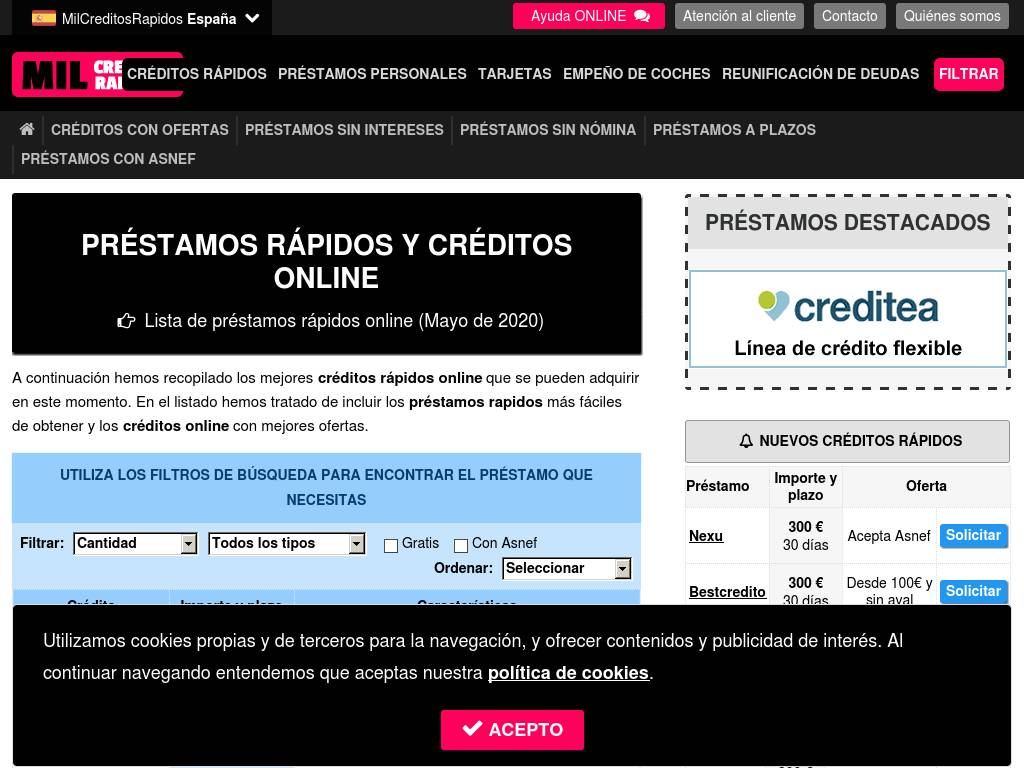Open the Bestcredito loan link
The height and width of the screenshot is (768, 1024).
tap(727, 591)
